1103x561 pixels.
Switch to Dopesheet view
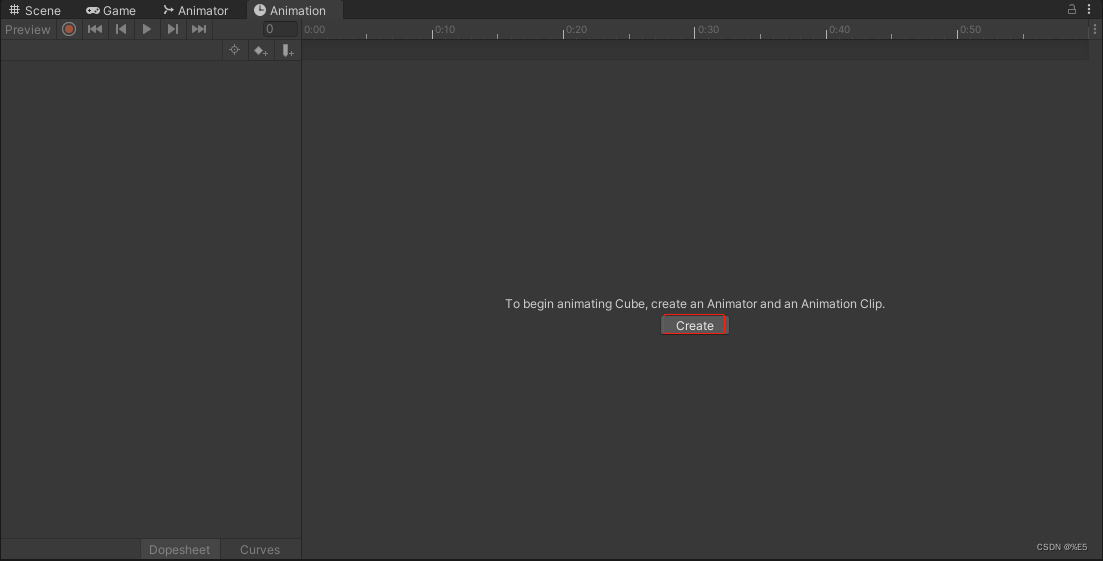179,550
